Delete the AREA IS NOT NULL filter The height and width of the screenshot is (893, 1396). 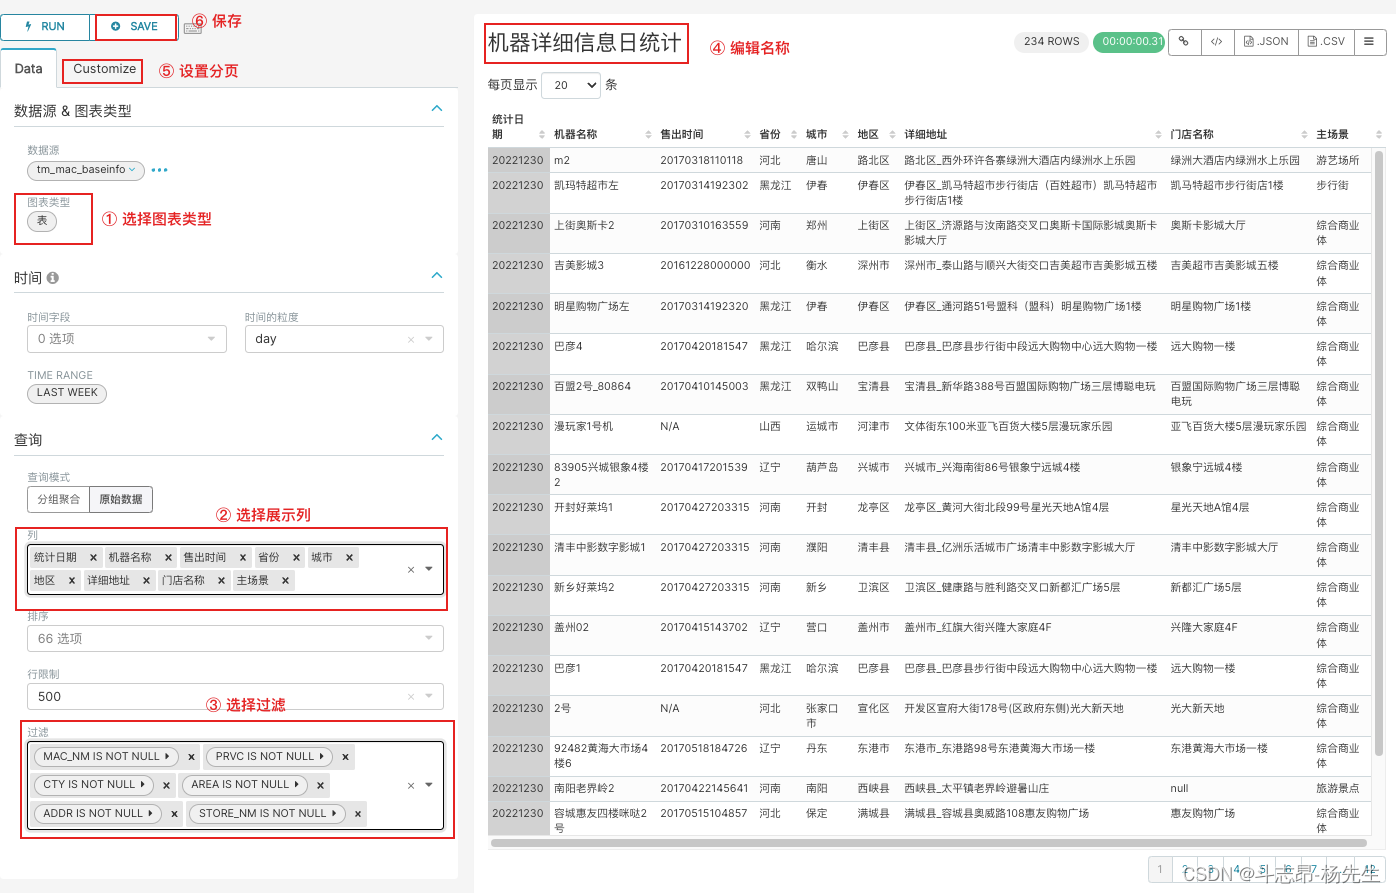click(320, 786)
